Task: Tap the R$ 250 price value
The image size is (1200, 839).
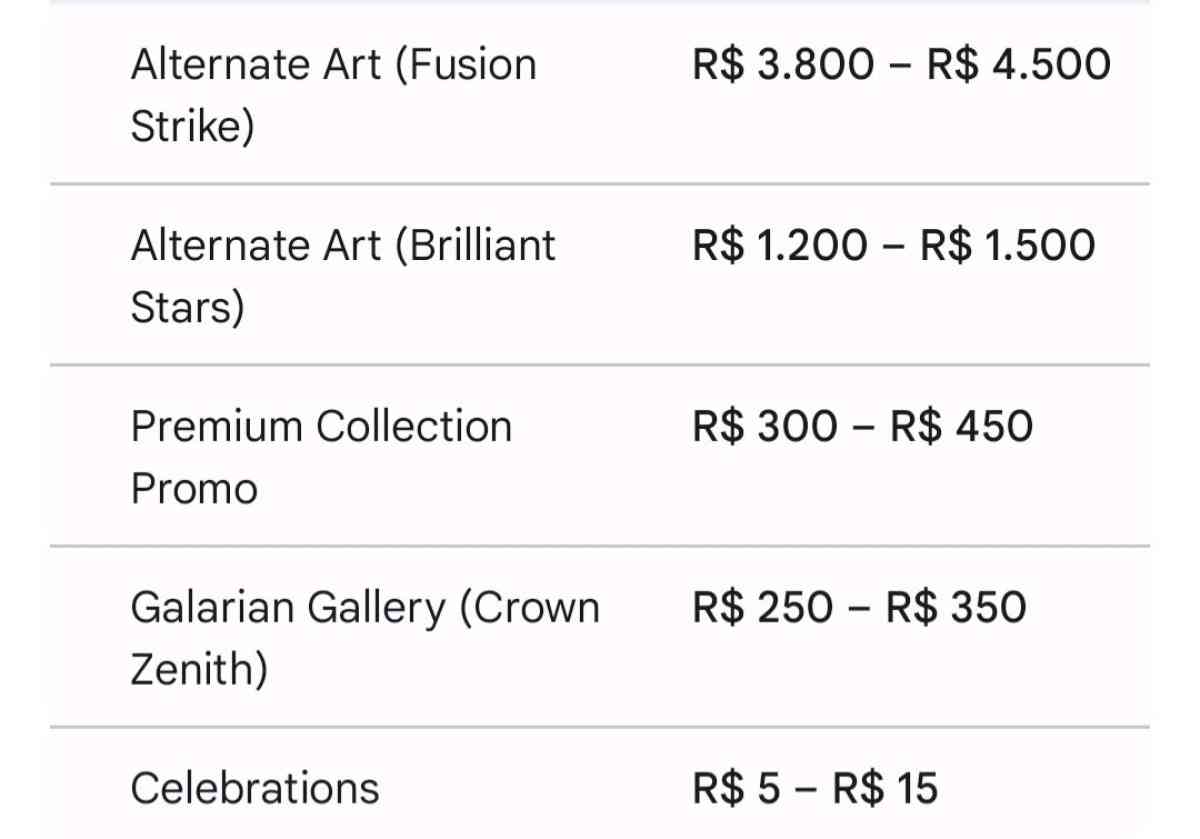Action: click(762, 608)
